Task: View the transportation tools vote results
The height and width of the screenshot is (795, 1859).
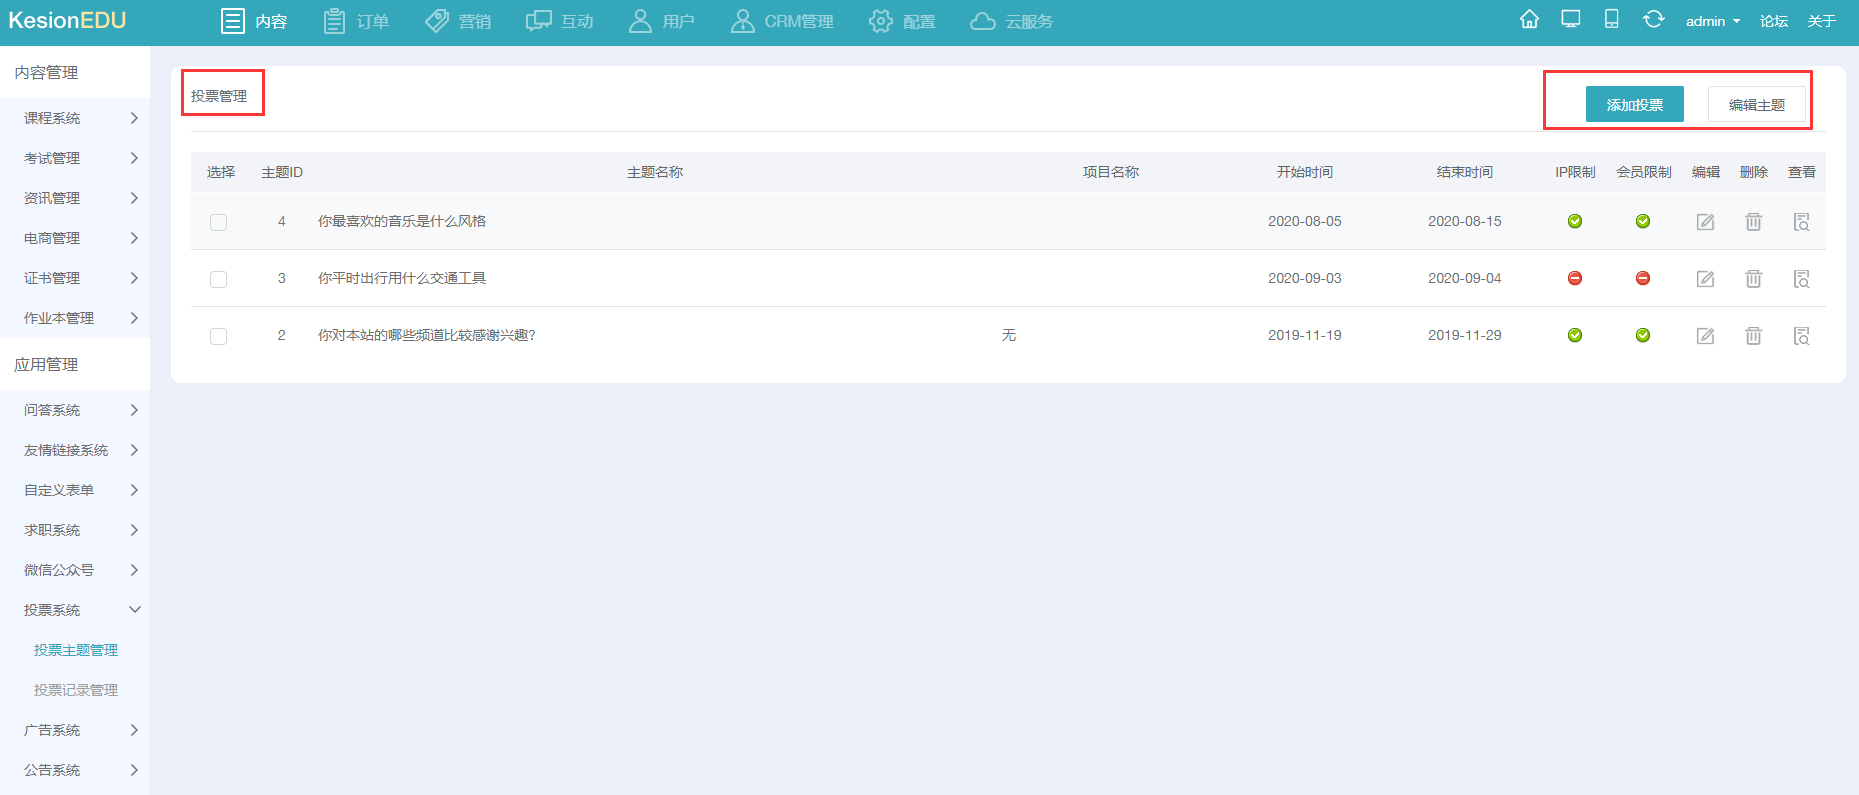Action: [x=1802, y=279]
